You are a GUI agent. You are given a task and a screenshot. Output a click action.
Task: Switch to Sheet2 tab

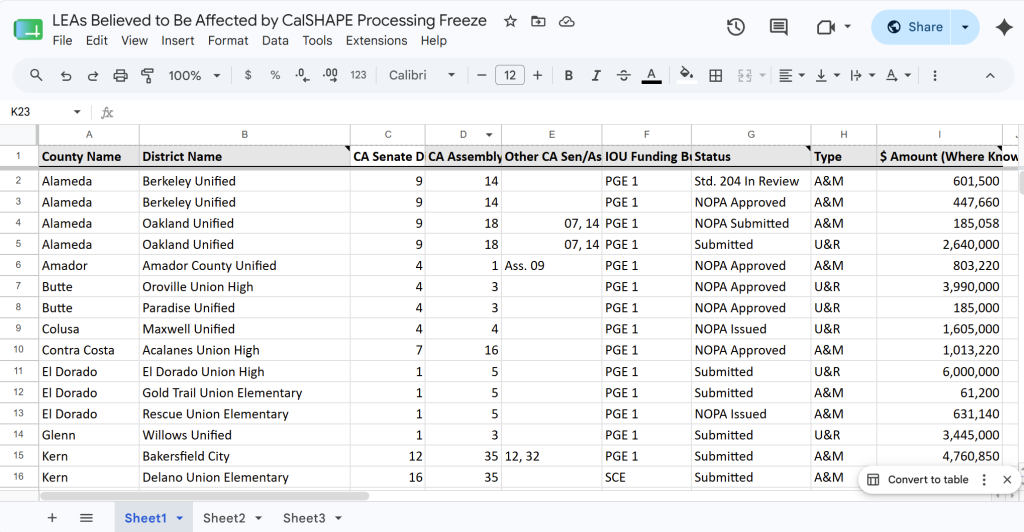tap(224, 518)
